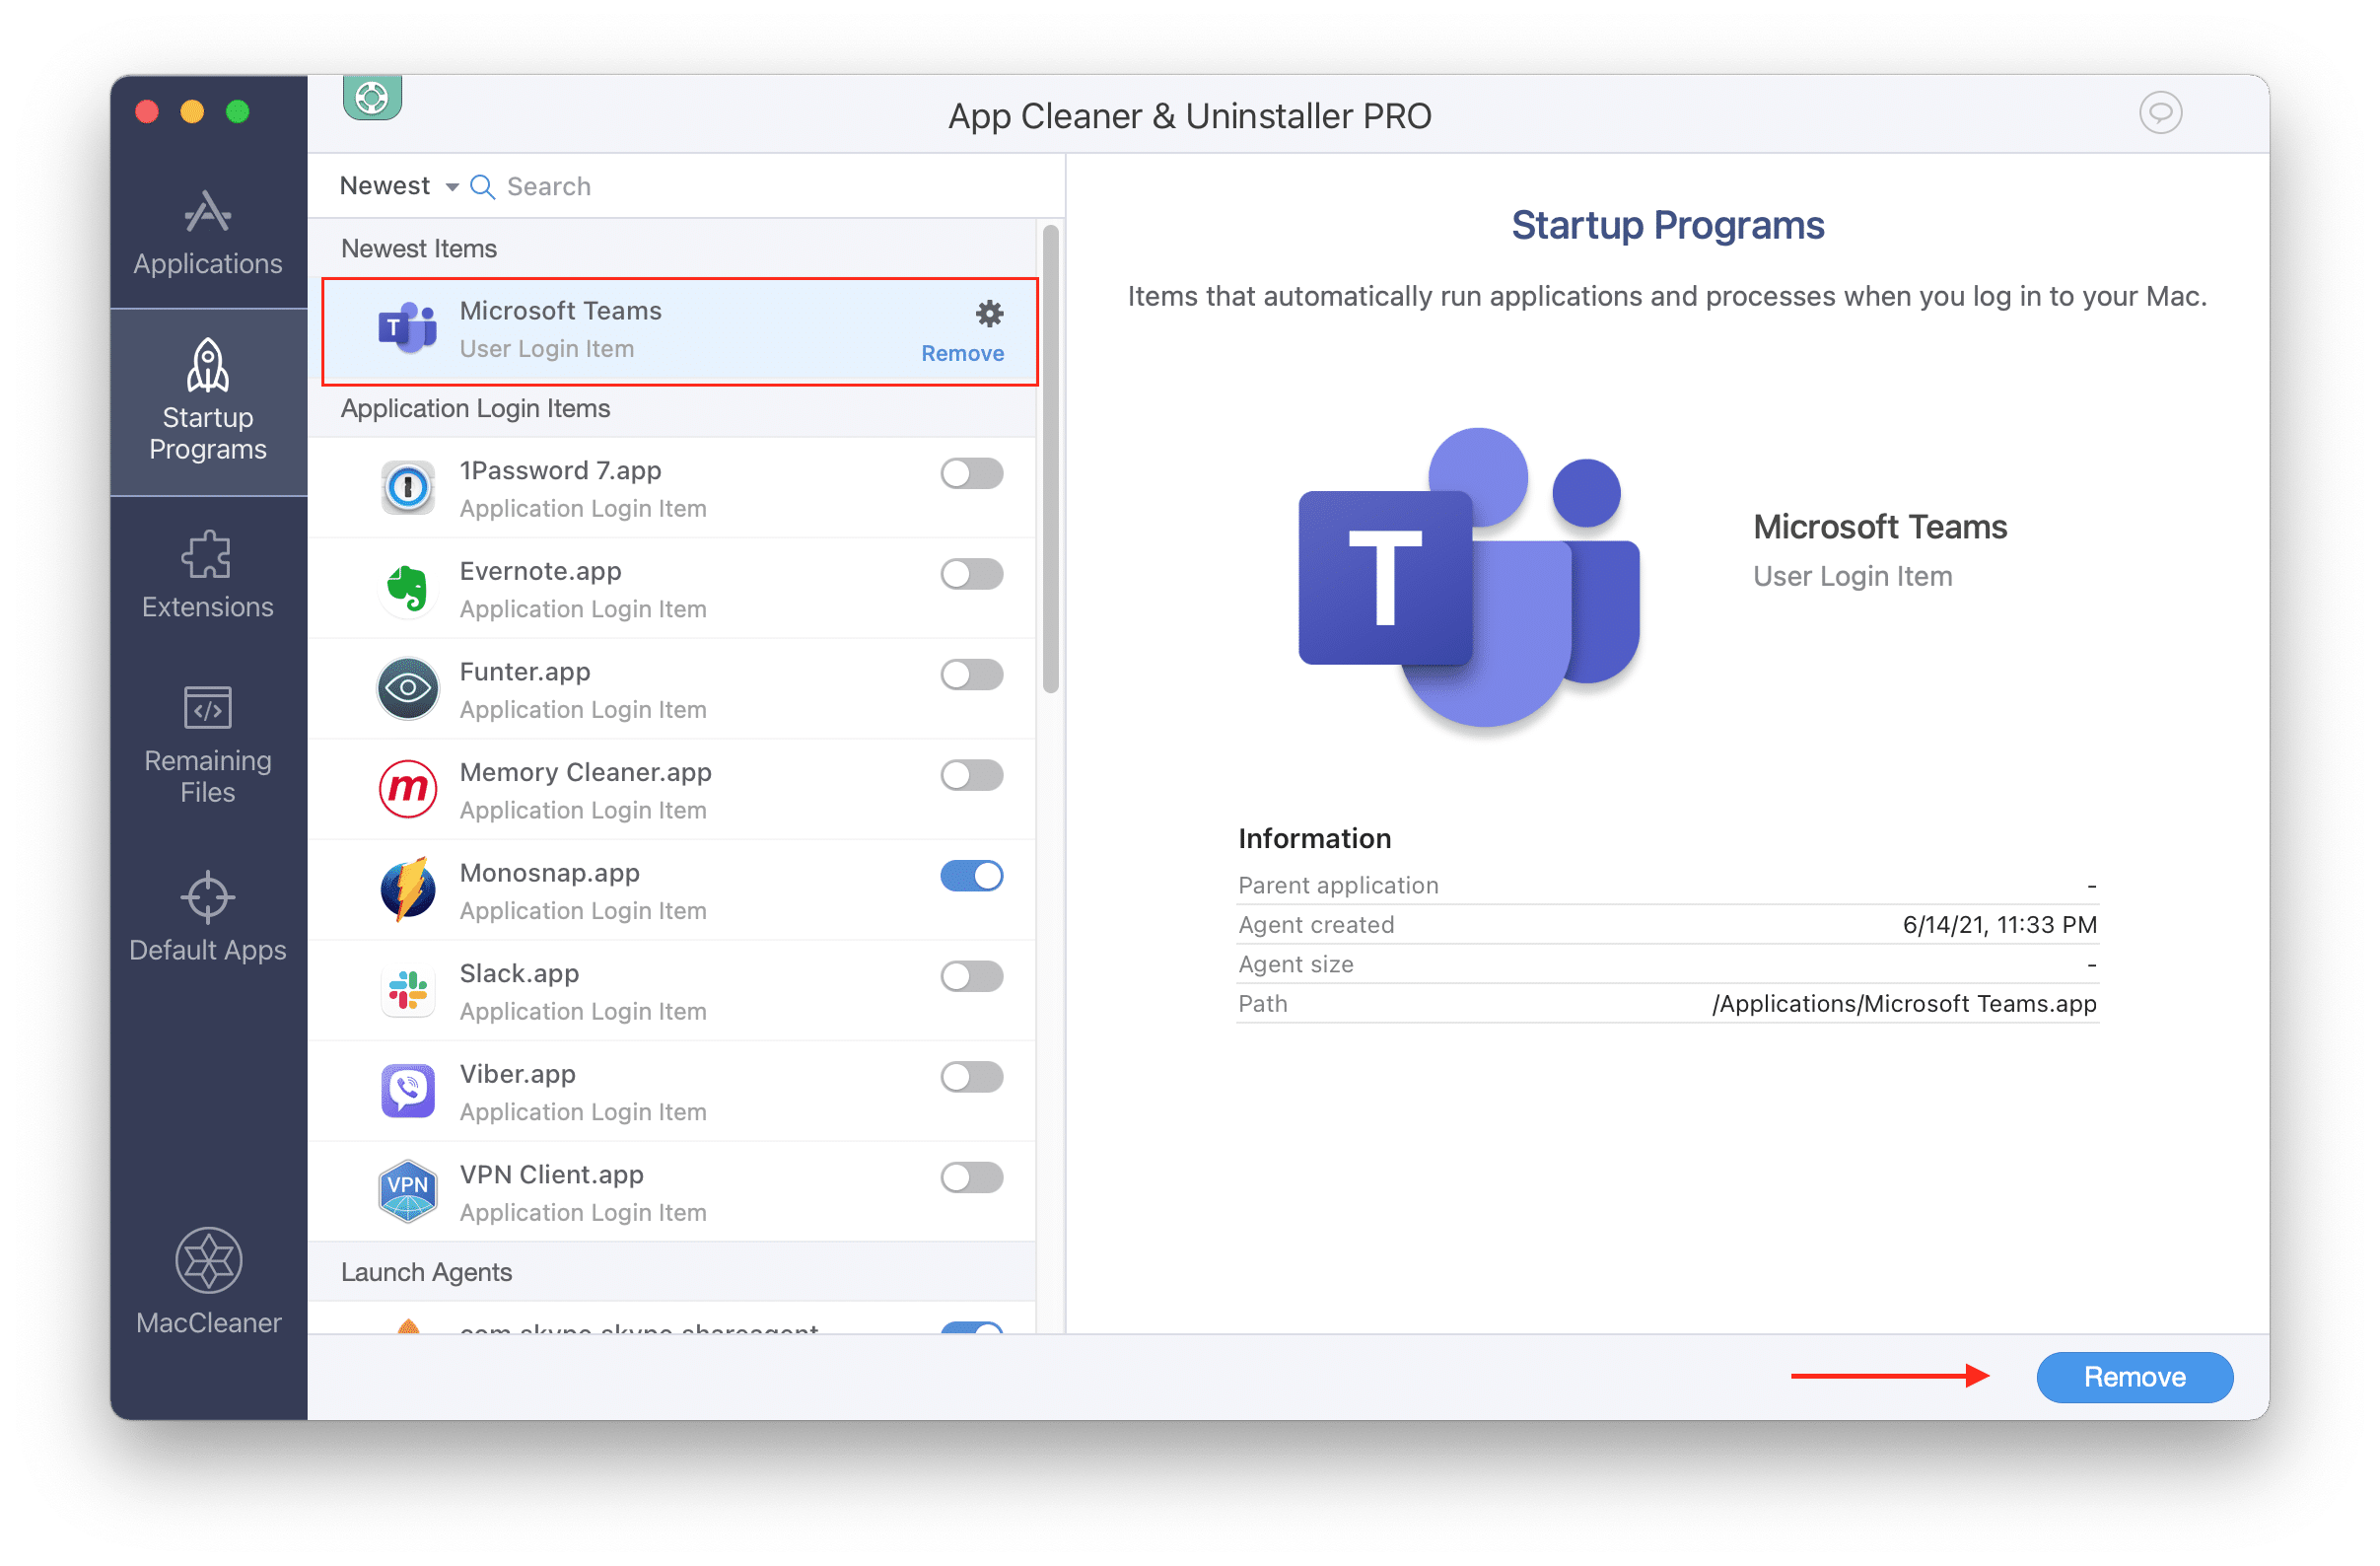Launch the MacCleaner icon in the sidebar
The width and height of the screenshot is (2380, 1566).
[208, 1261]
